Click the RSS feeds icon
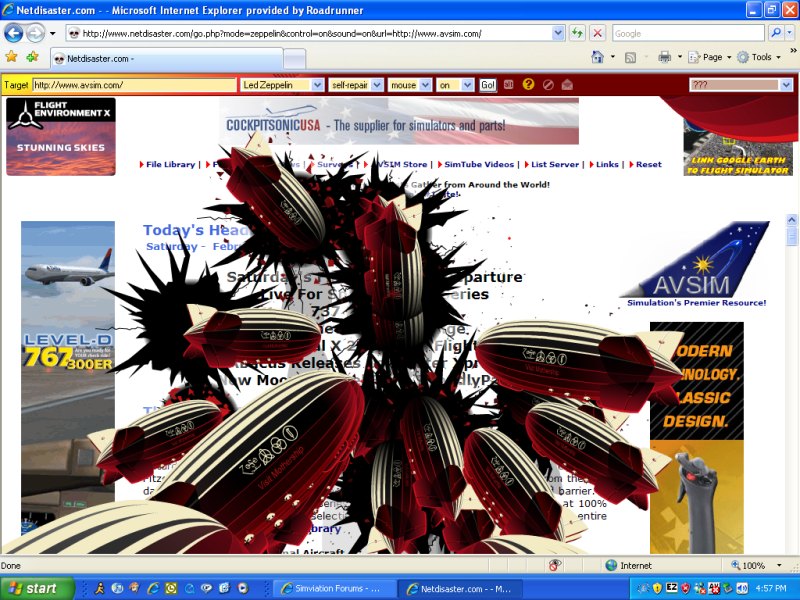This screenshot has height=600, width=800. [x=631, y=58]
